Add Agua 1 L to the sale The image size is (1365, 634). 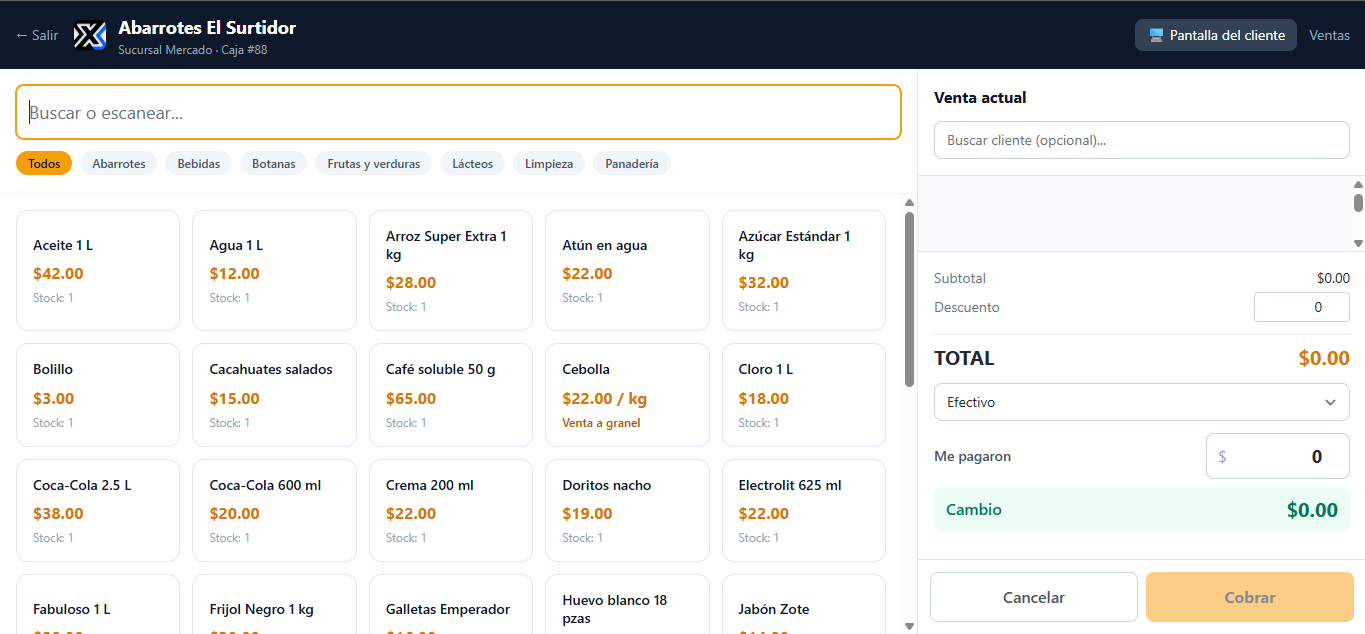(x=274, y=270)
